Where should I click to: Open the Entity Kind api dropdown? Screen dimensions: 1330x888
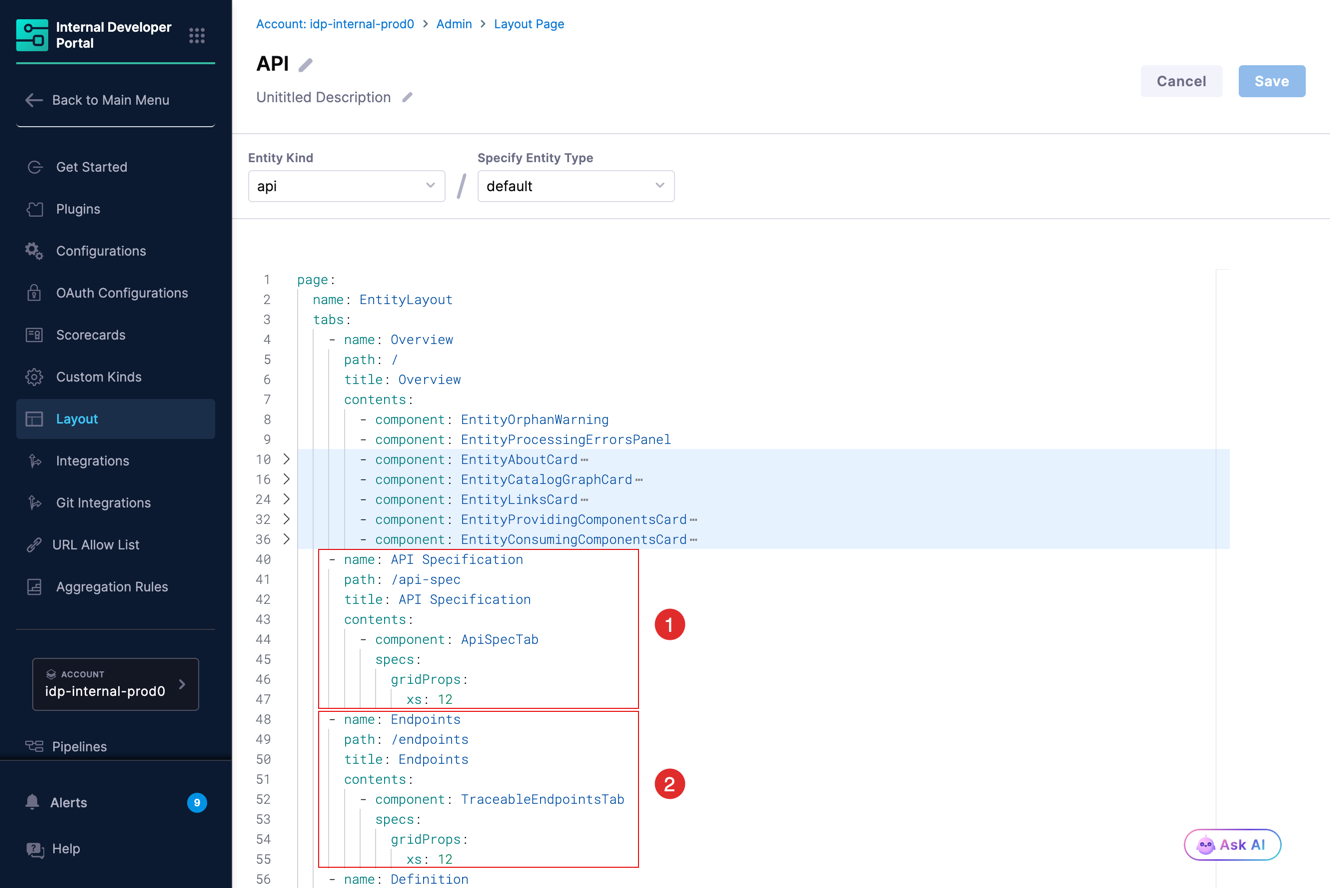(346, 186)
